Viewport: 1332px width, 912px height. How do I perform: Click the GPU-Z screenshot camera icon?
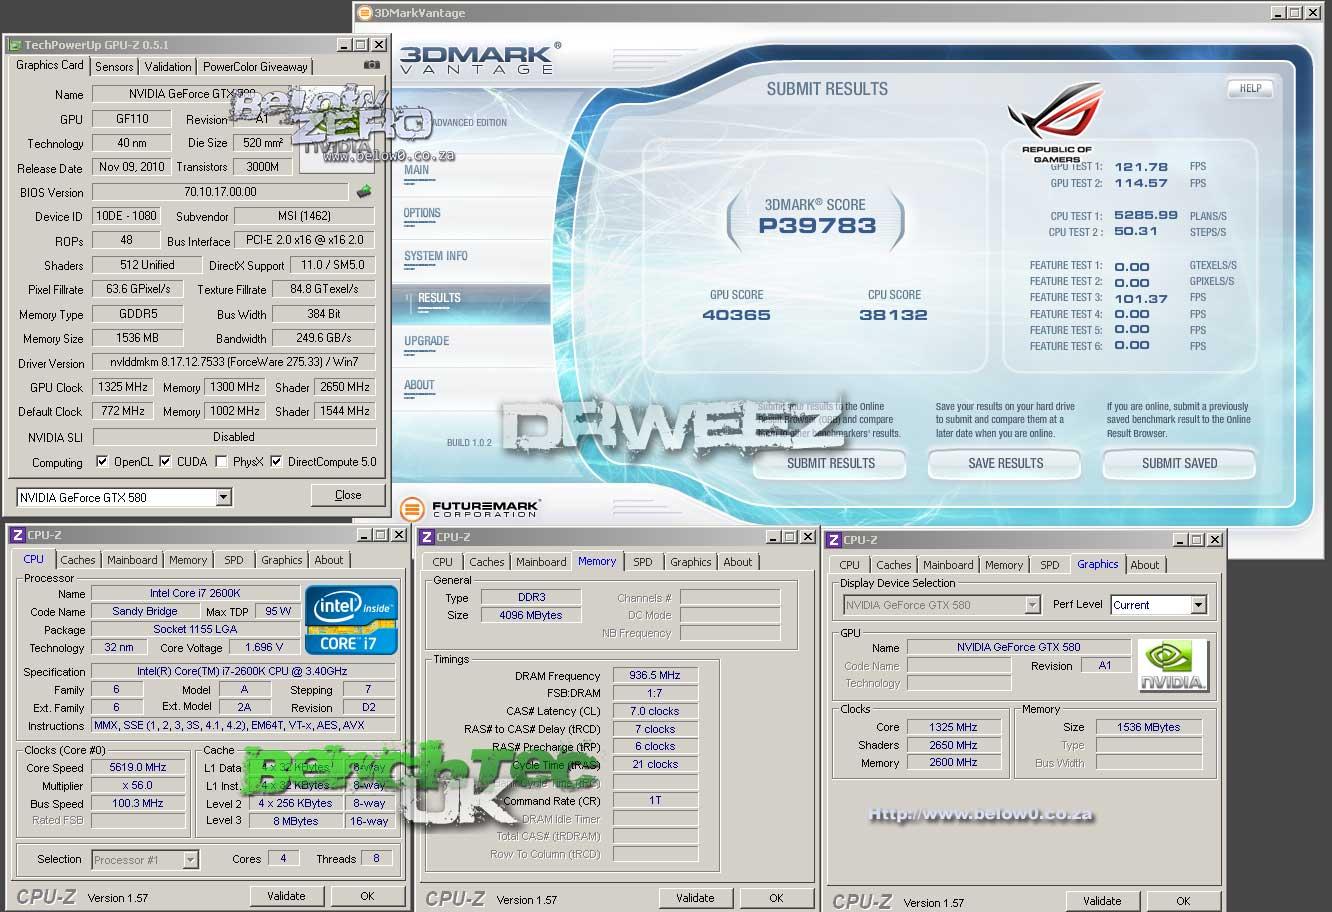pyautogui.click(x=372, y=65)
